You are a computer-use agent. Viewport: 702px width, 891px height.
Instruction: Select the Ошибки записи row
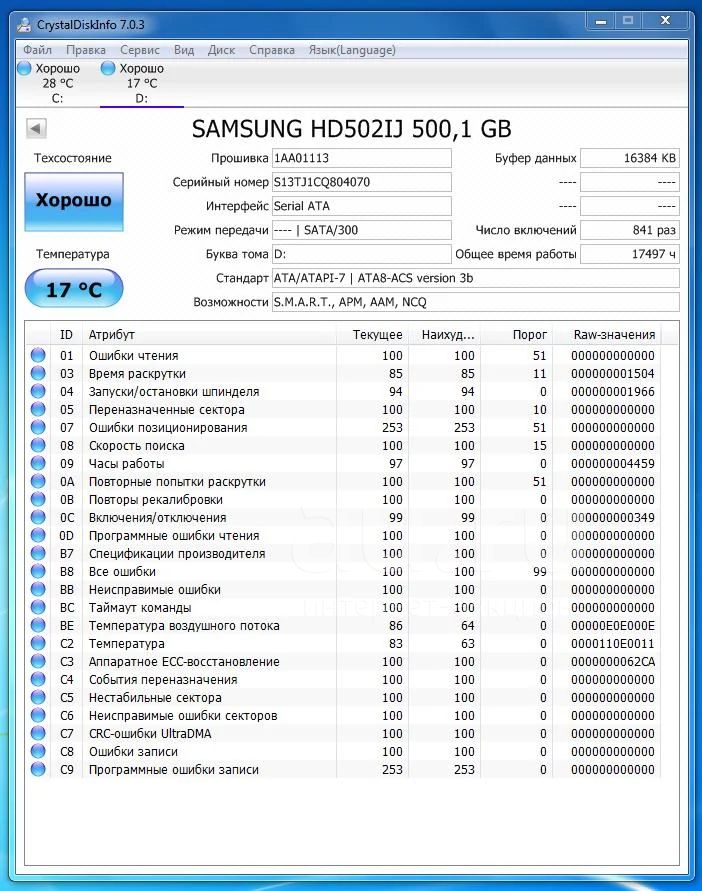343,751
